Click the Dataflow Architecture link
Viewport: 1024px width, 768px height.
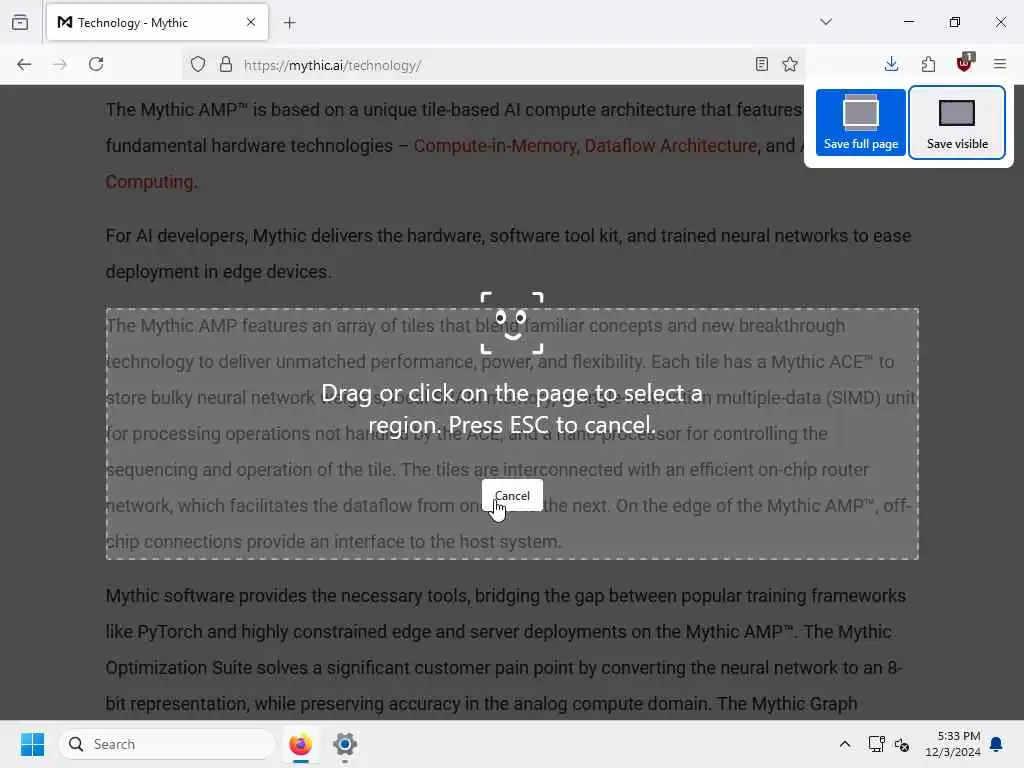(x=671, y=146)
